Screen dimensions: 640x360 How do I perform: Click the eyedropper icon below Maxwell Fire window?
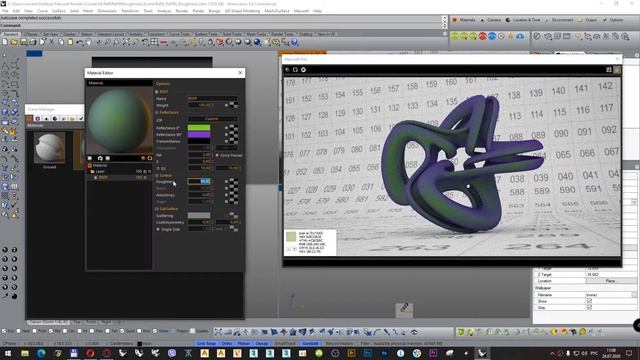point(404,308)
